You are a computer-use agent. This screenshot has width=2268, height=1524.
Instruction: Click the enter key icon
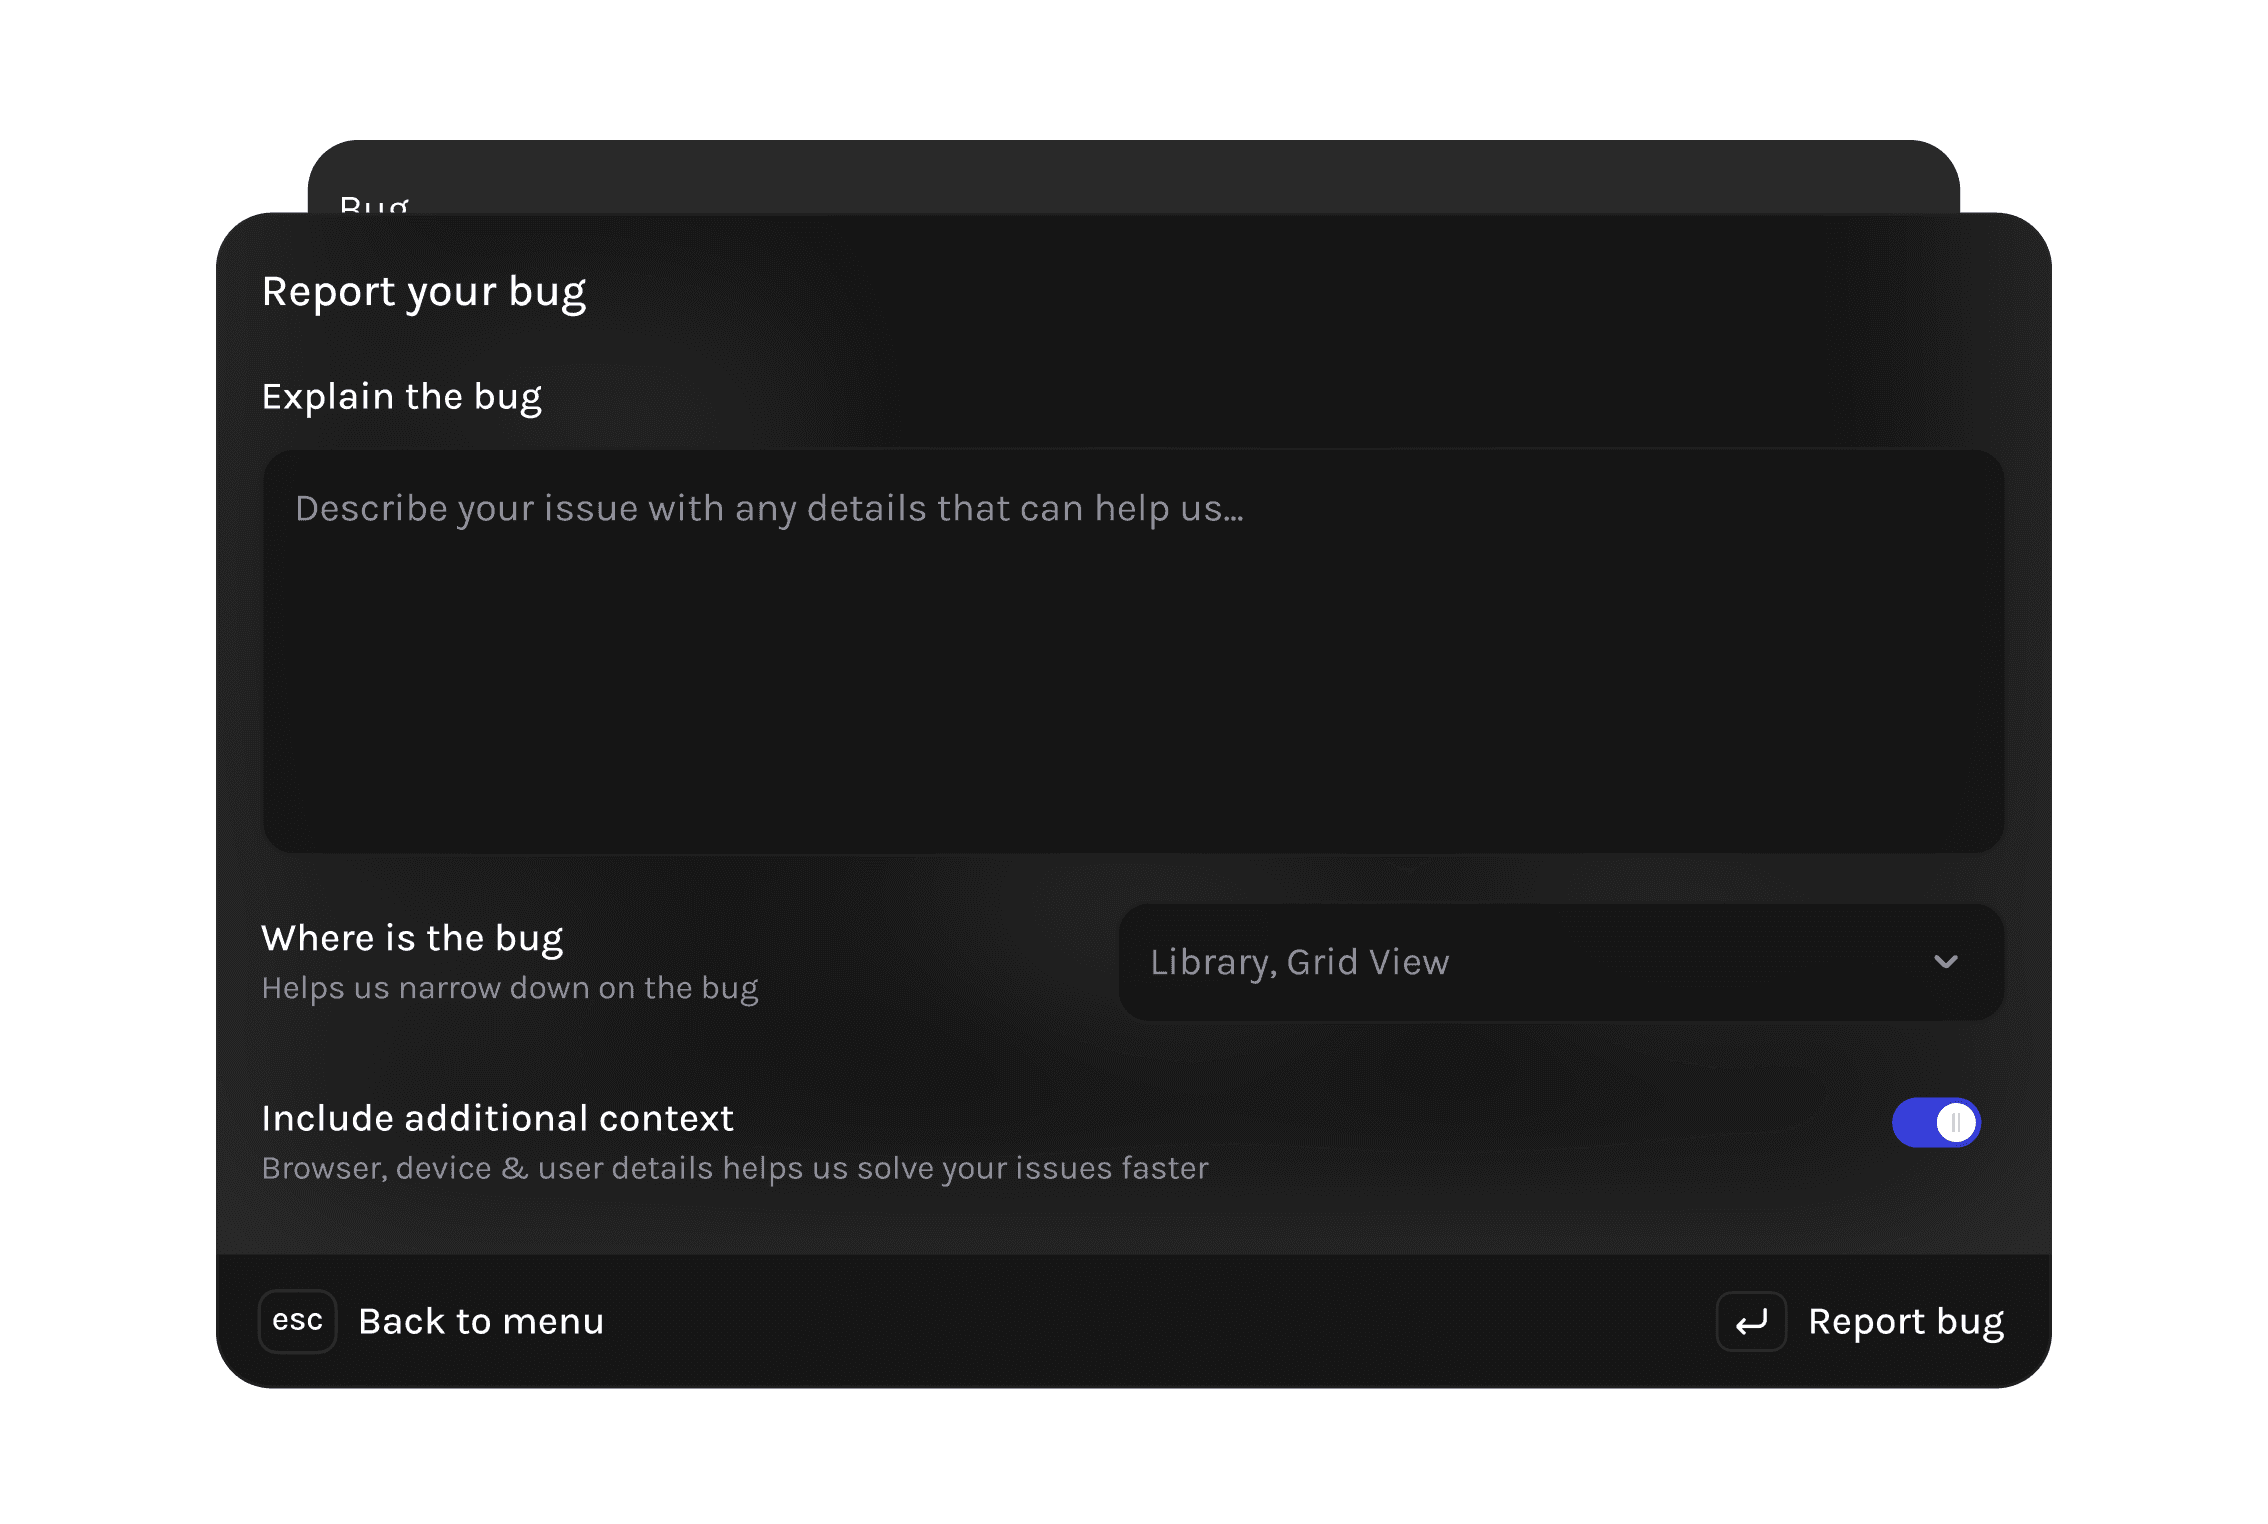[1751, 1322]
